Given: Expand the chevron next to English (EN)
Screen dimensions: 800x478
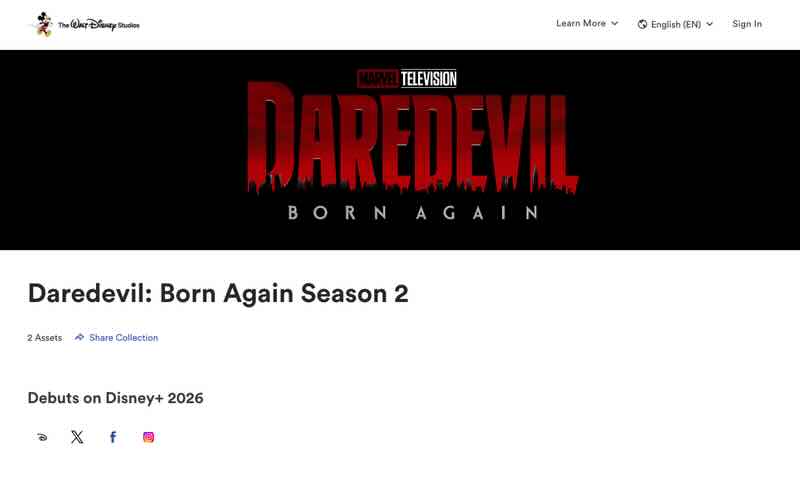Looking at the screenshot, I should pos(709,24).
